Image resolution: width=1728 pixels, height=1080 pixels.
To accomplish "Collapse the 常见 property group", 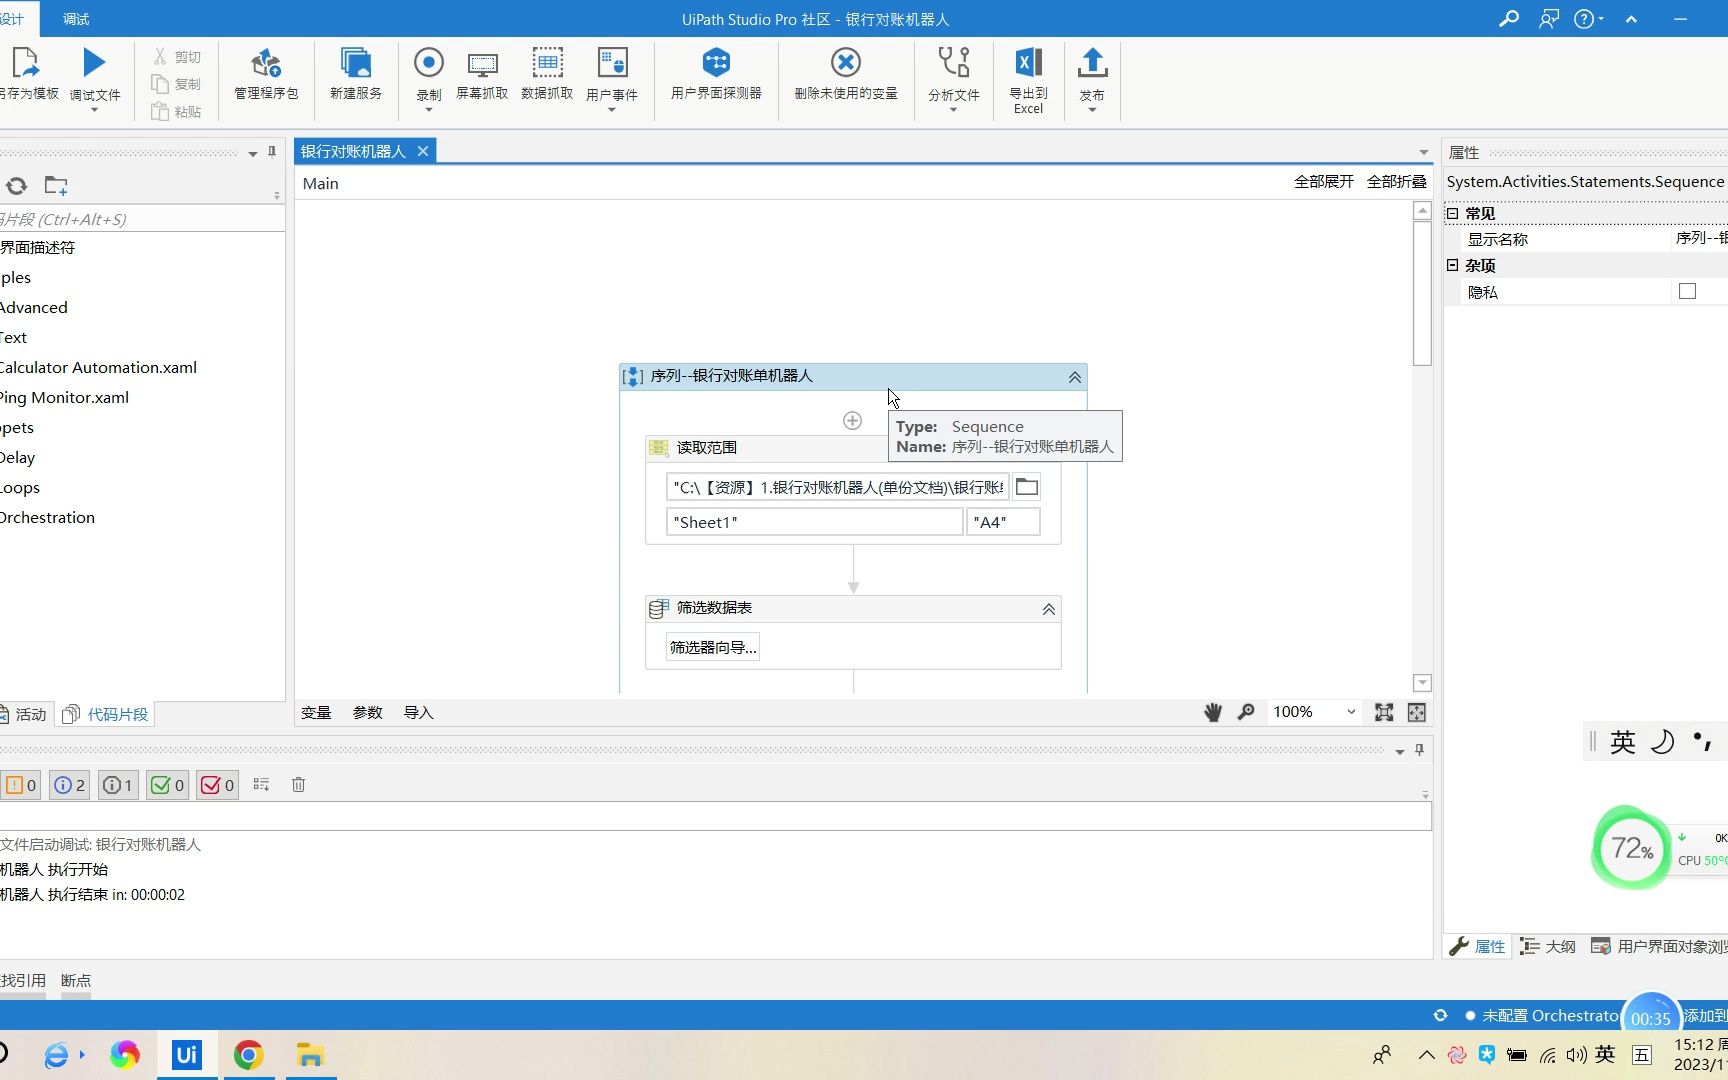I will (1453, 213).
